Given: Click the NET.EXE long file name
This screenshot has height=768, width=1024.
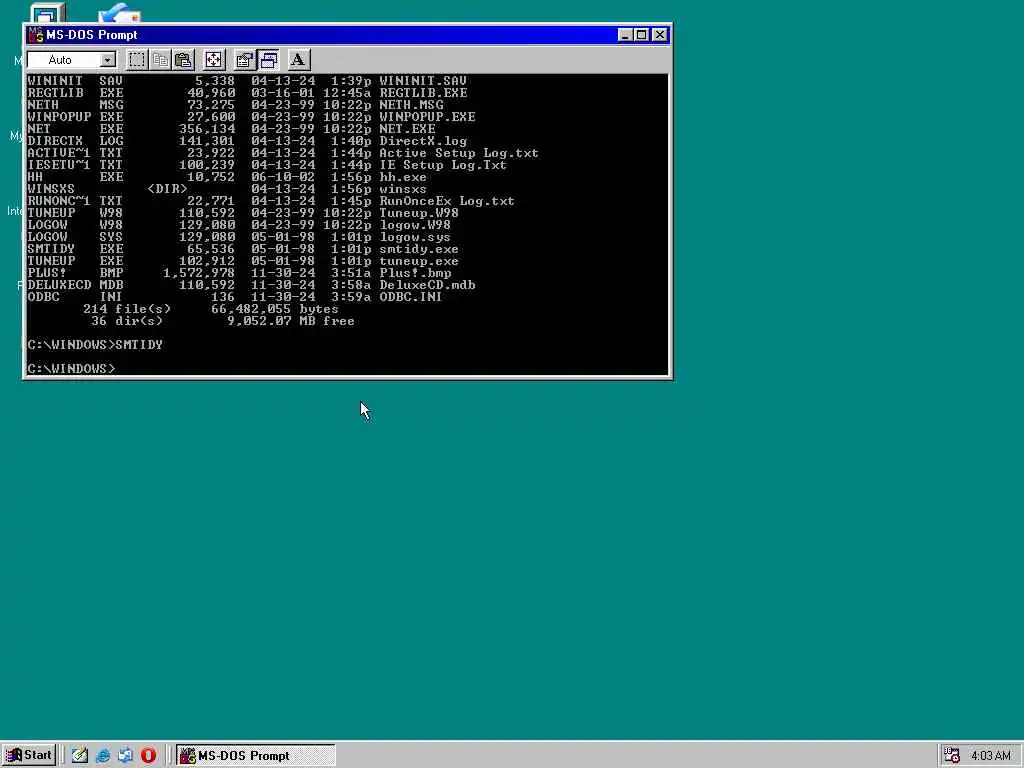Looking at the screenshot, I should (408, 129).
